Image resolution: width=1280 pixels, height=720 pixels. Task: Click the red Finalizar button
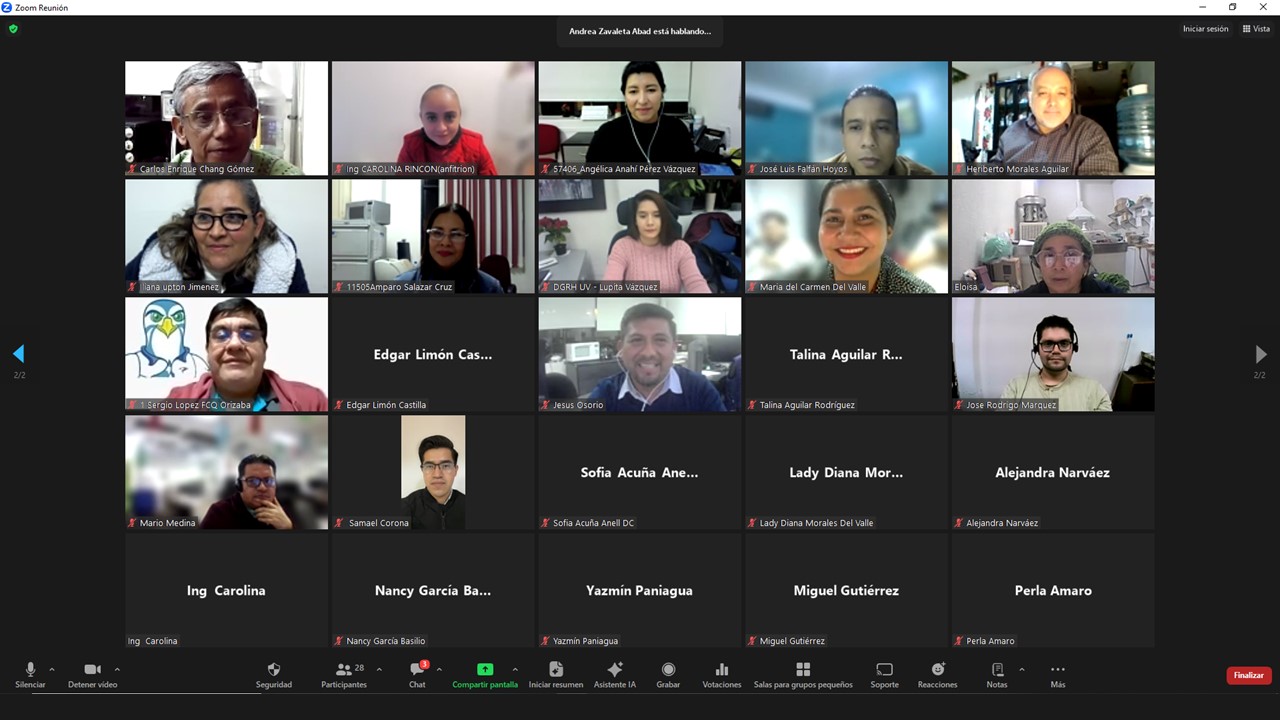tap(1248, 675)
